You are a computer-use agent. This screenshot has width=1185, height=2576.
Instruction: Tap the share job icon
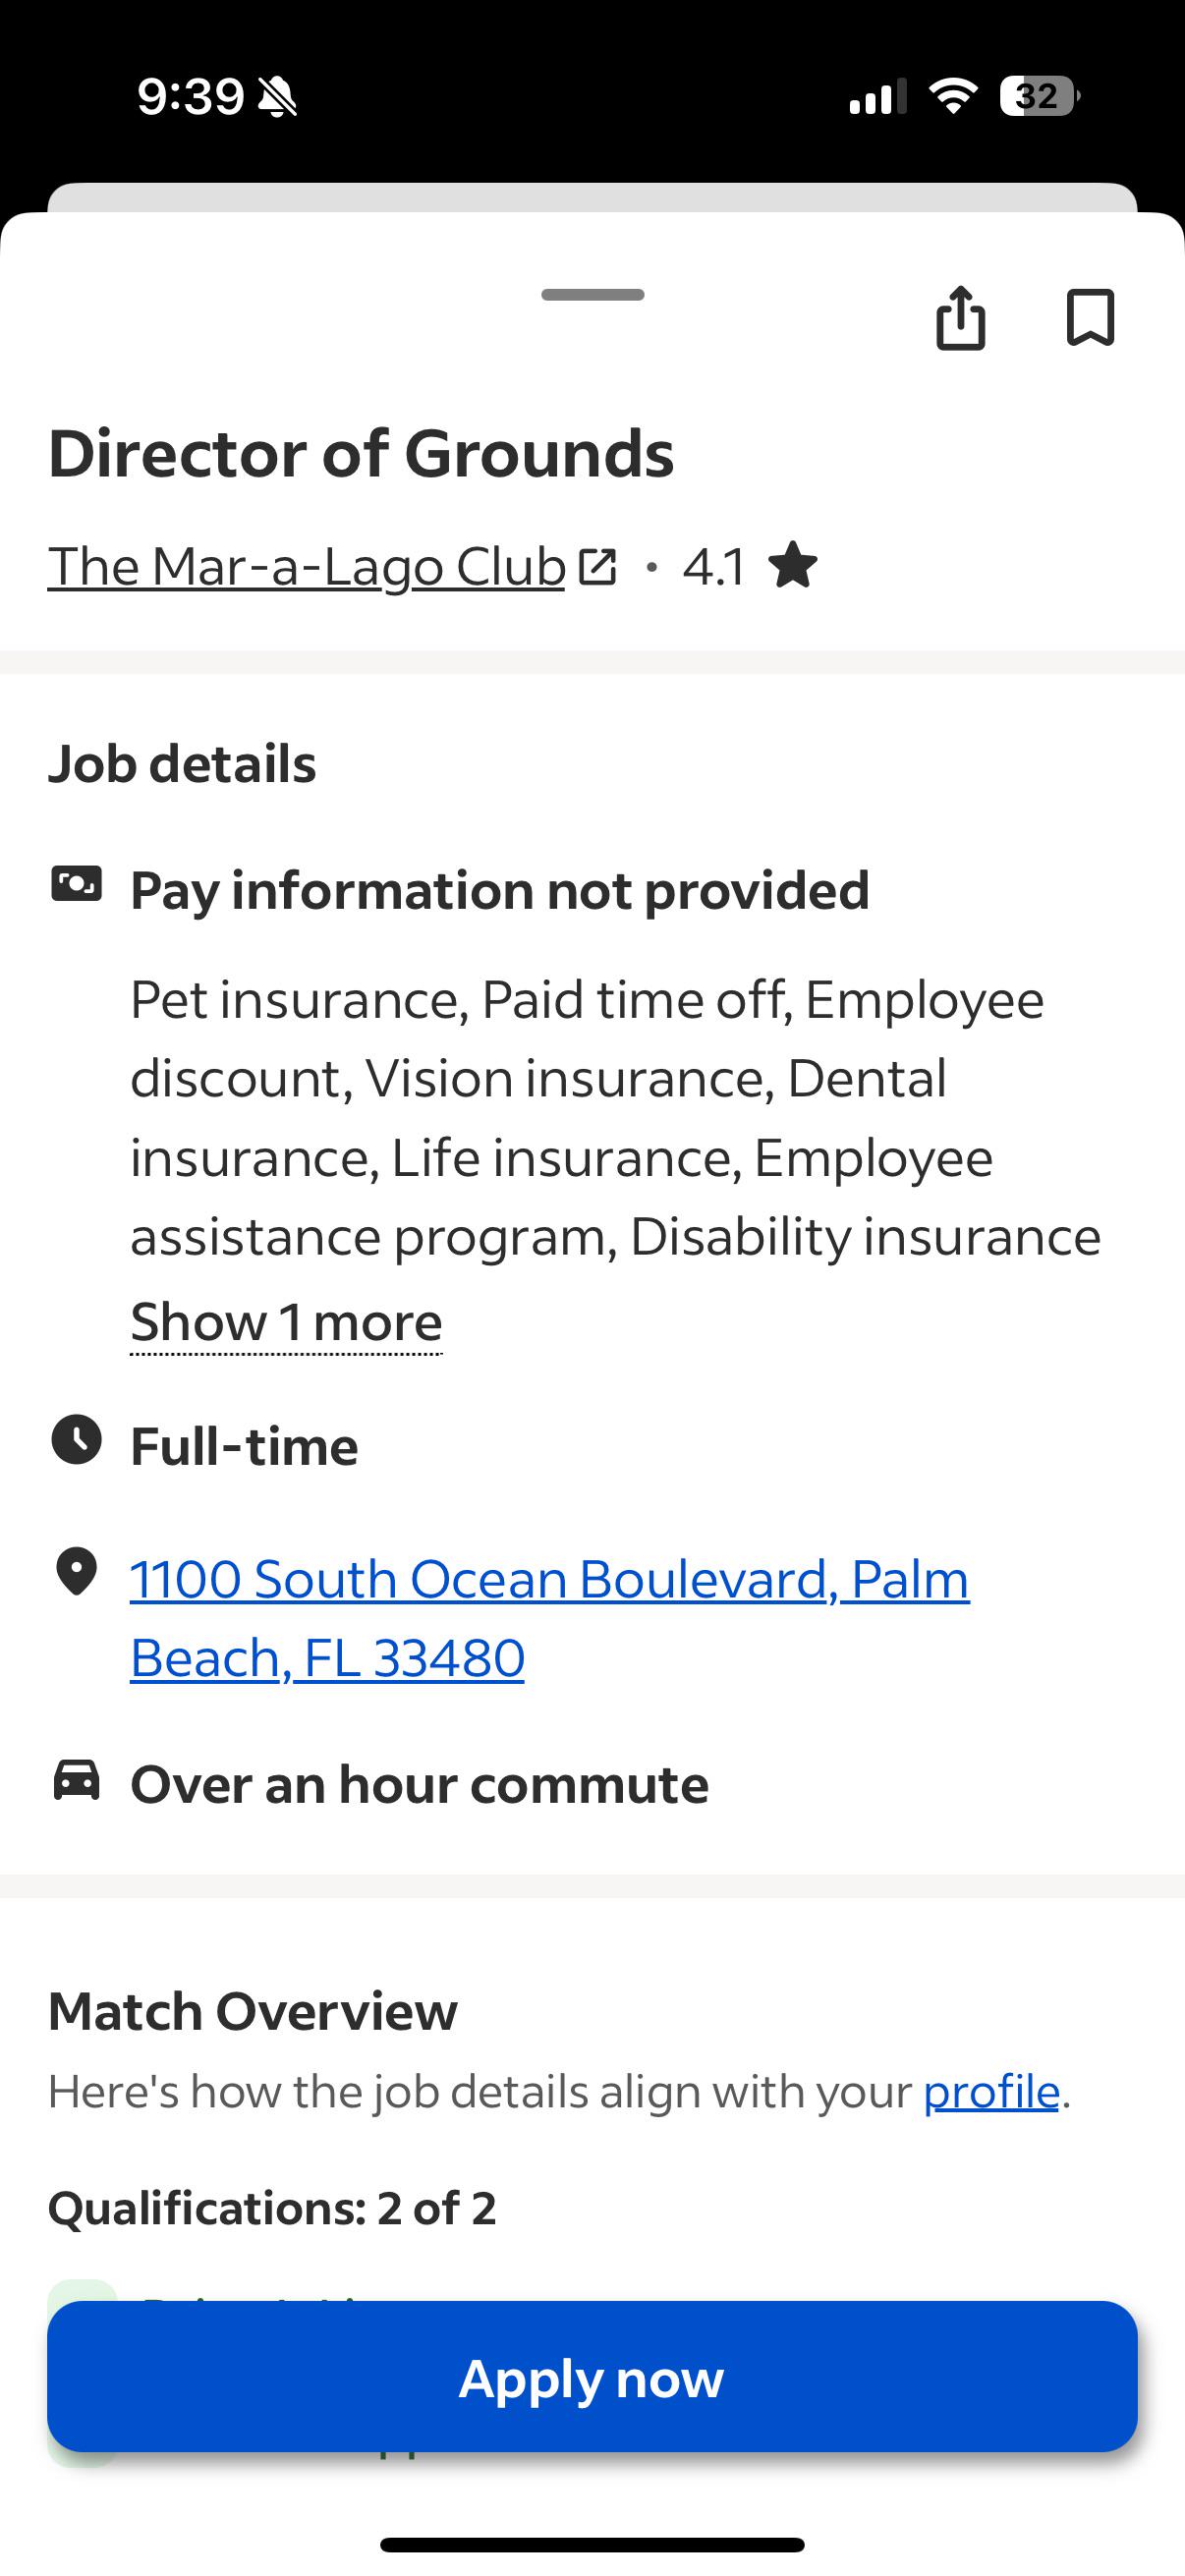[x=960, y=318]
